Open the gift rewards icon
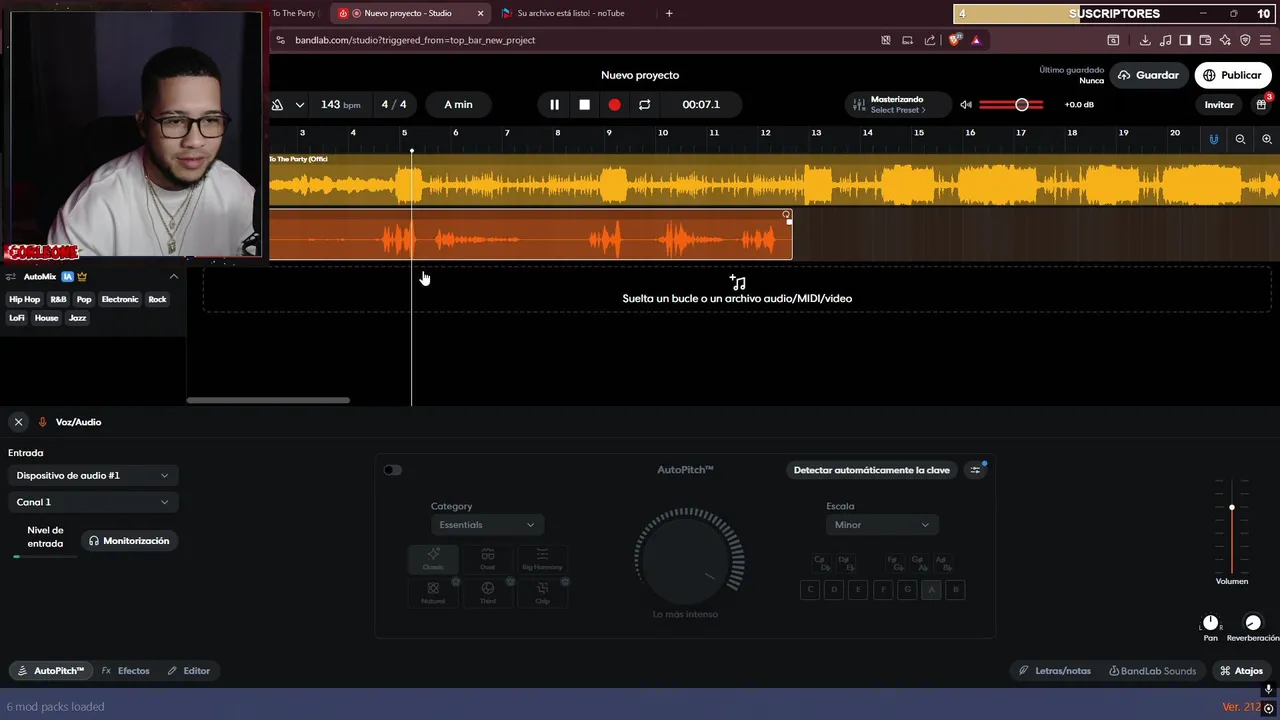Screen dimensions: 1280x720 click(1262, 104)
